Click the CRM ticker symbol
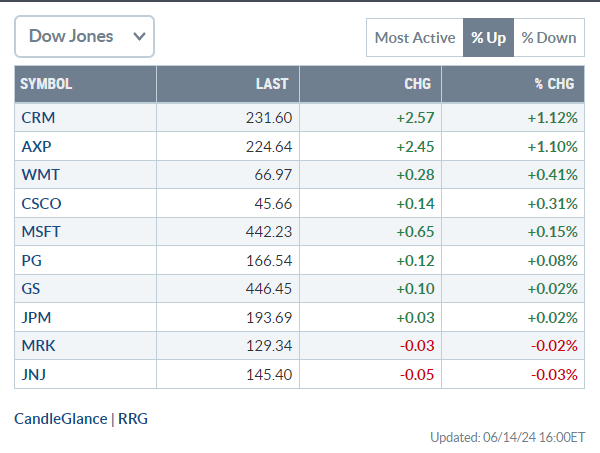 (x=37, y=118)
